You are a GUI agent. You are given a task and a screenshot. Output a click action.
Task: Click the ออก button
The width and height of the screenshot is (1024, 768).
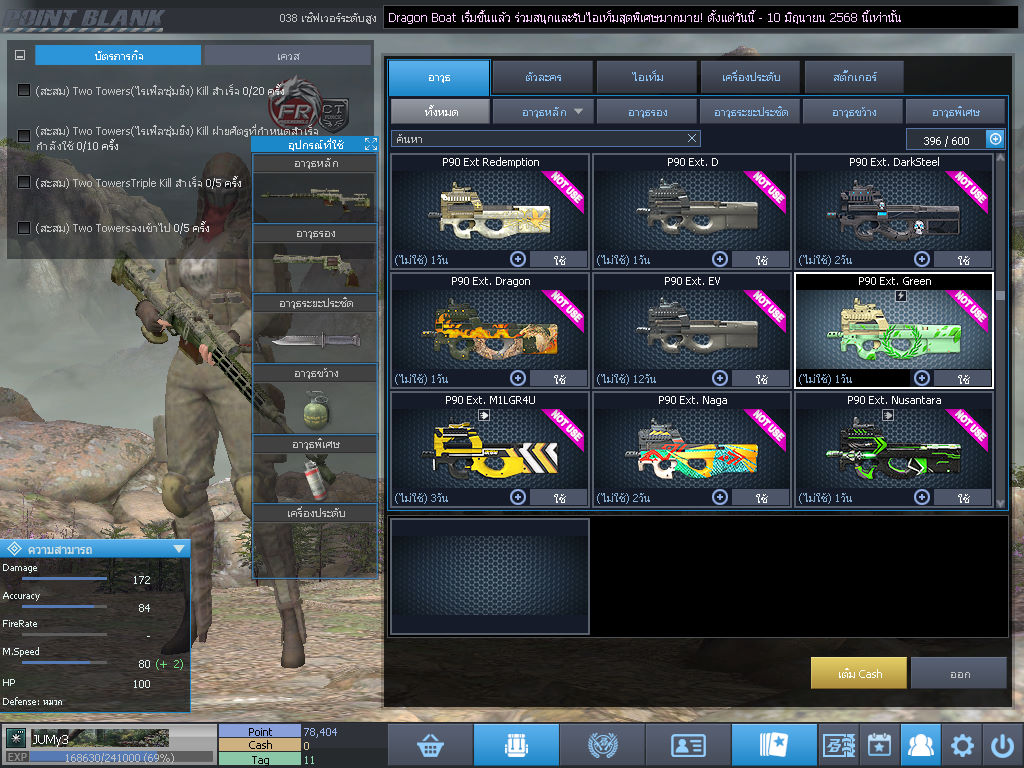click(959, 673)
